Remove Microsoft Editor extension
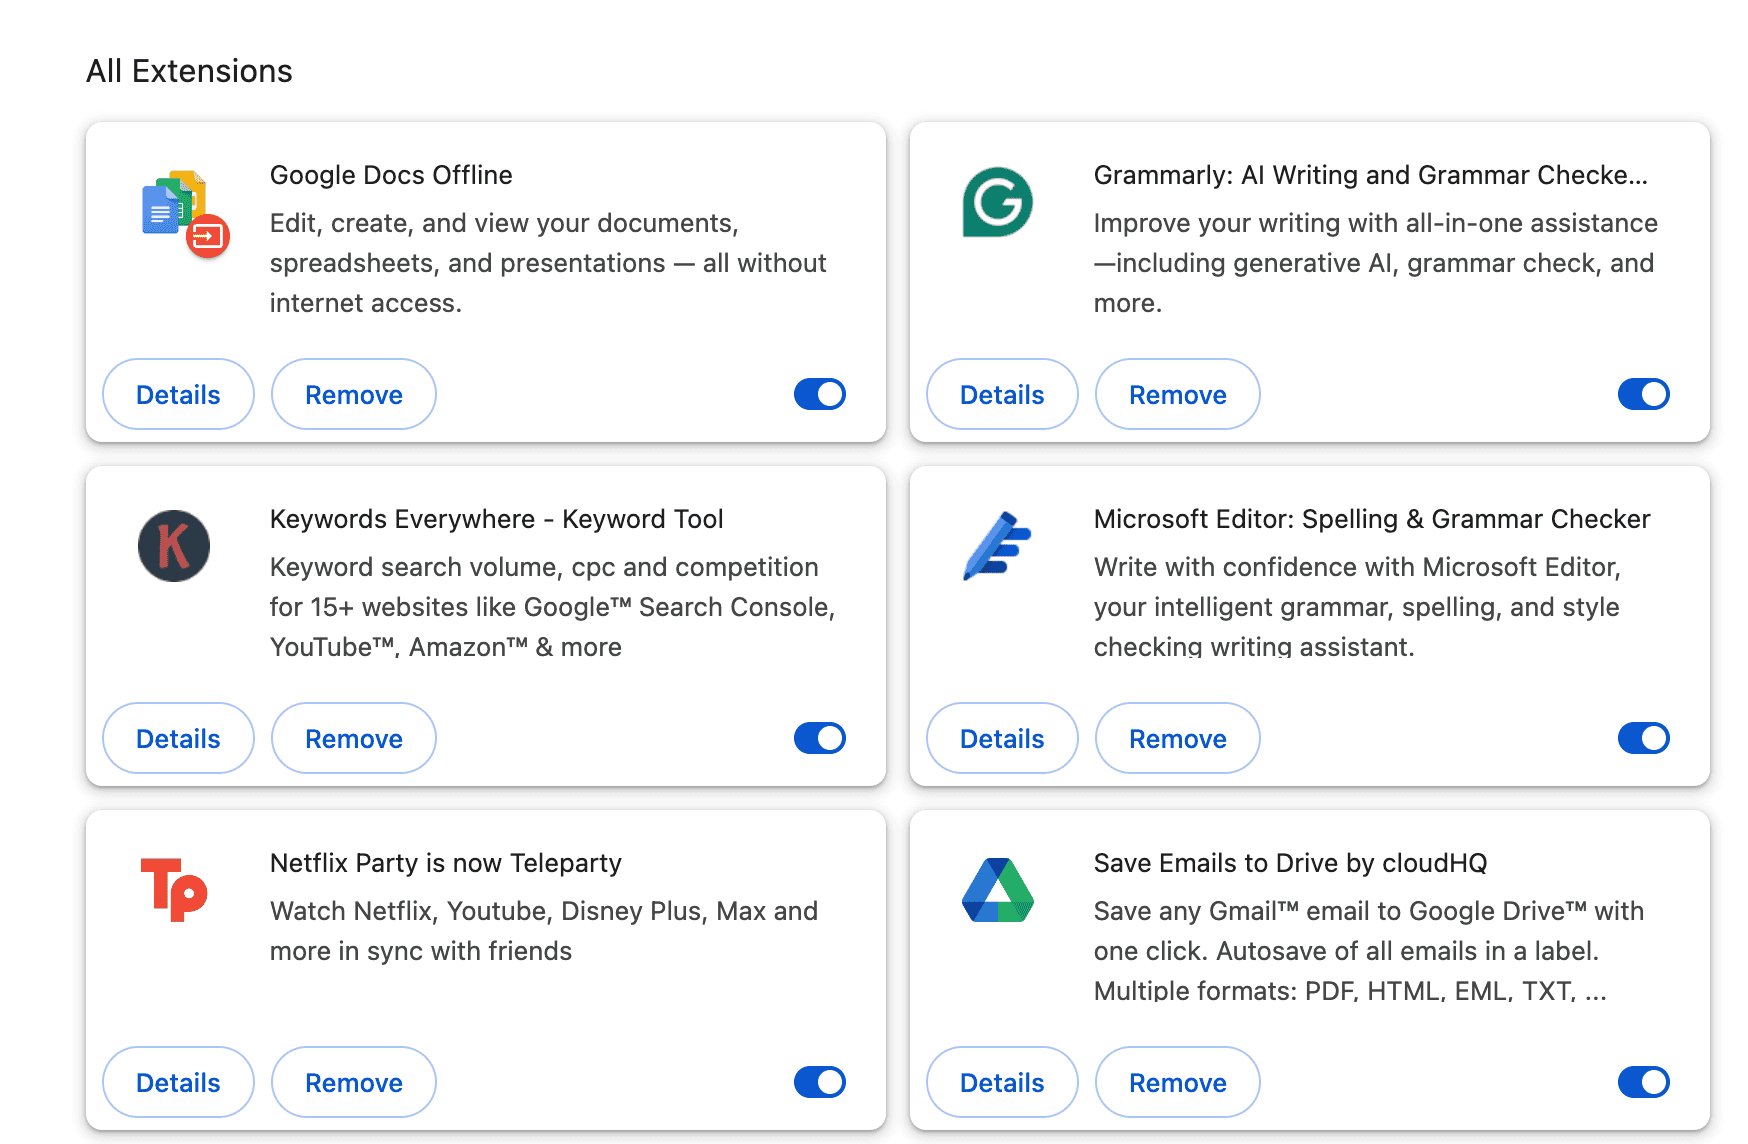The width and height of the screenshot is (1748, 1144). pyautogui.click(x=1177, y=739)
